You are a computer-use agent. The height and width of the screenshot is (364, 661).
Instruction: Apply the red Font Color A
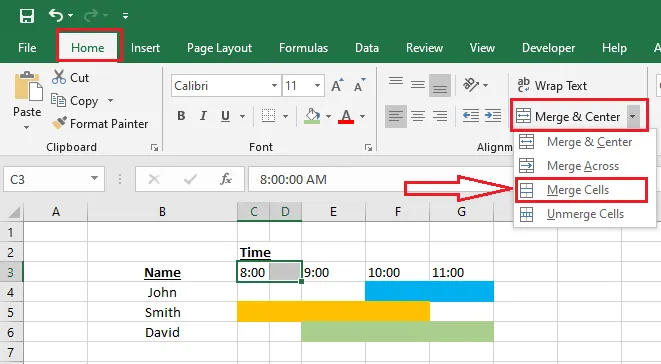[x=346, y=116]
